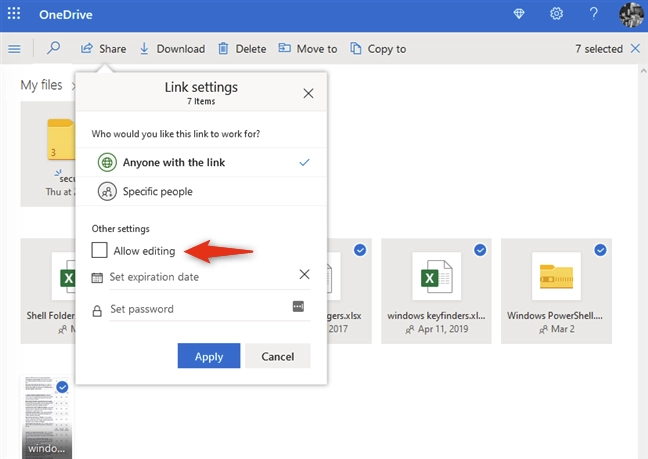
Task: Click the Anyone with the link globe icon
Action: point(107,162)
